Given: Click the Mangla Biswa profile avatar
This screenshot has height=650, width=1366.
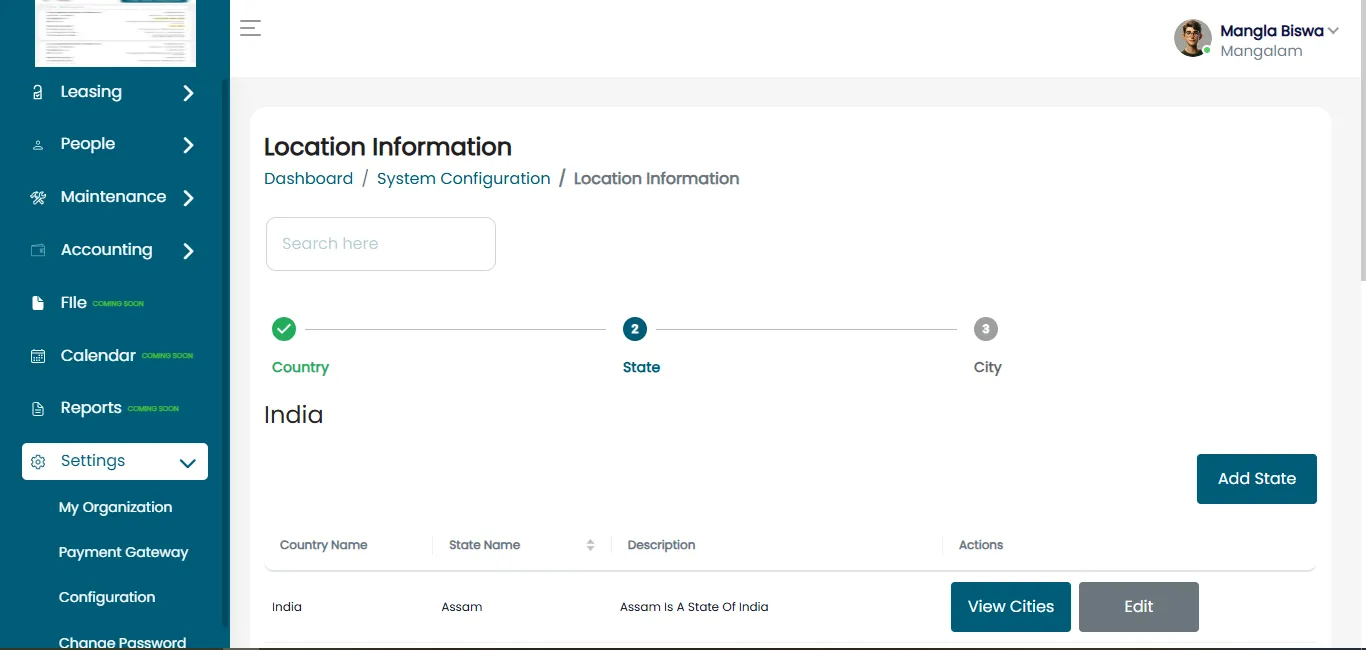Looking at the screenshot, I should (1192, 38).
